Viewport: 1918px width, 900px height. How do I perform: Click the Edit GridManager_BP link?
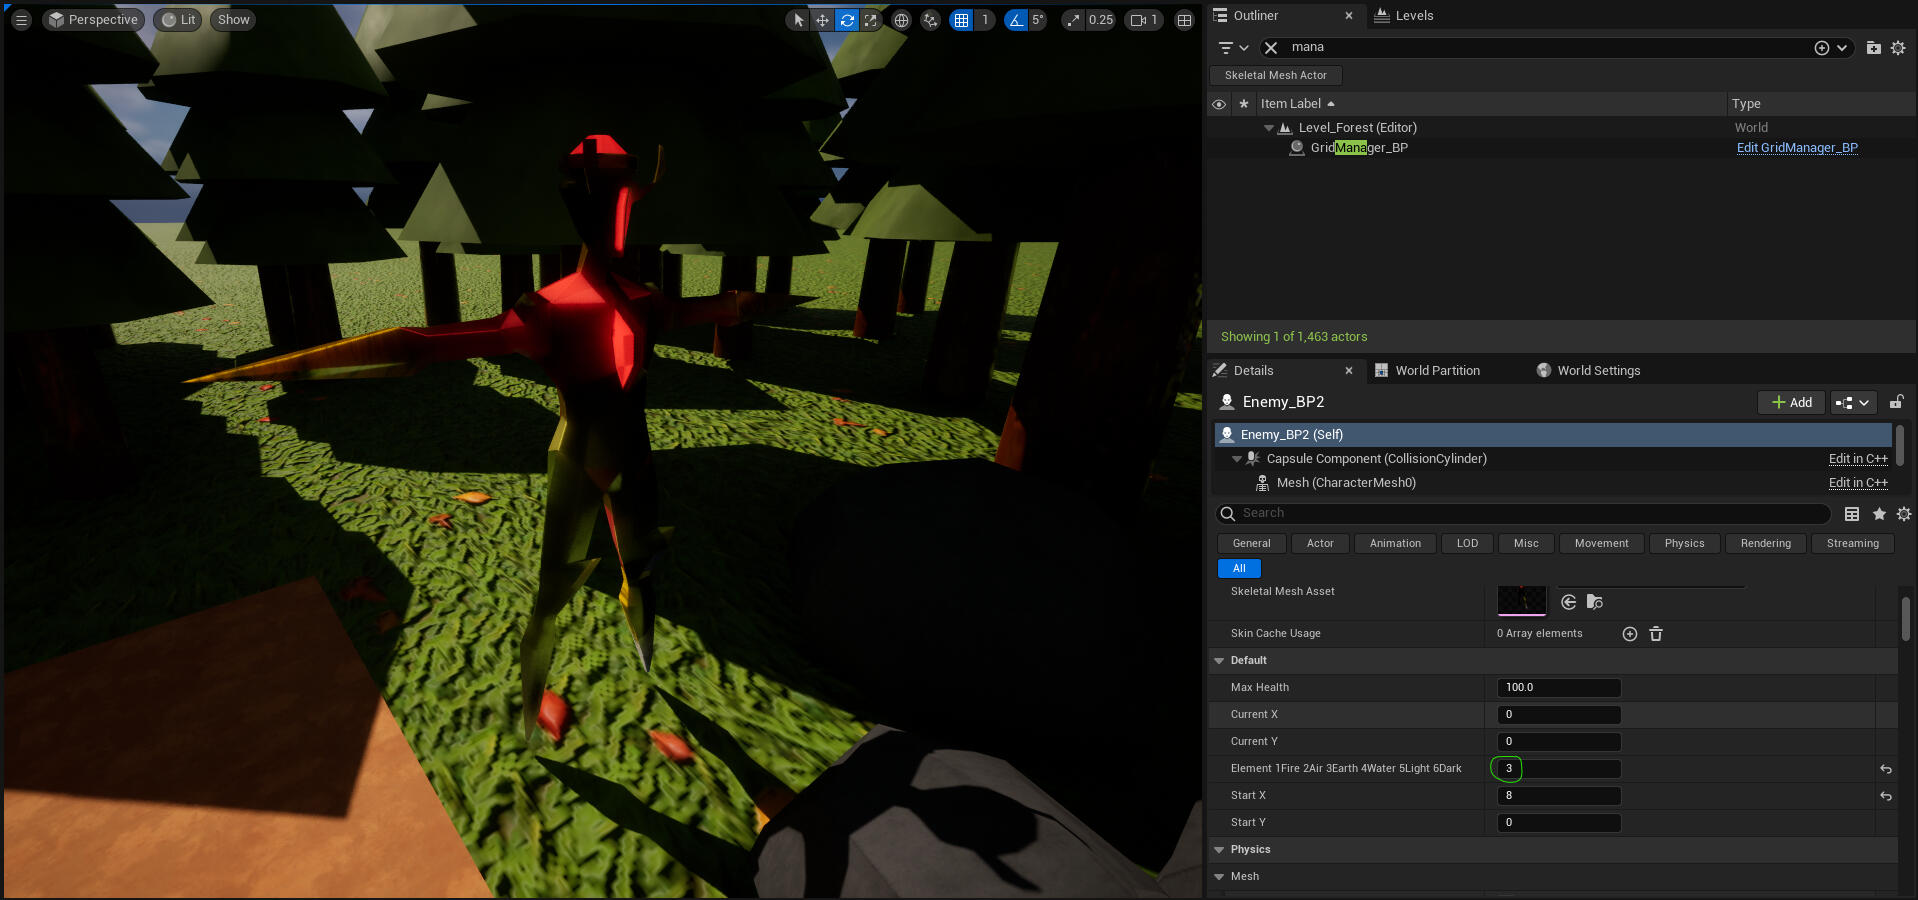pyautogui.click(x=1796, y=148)
